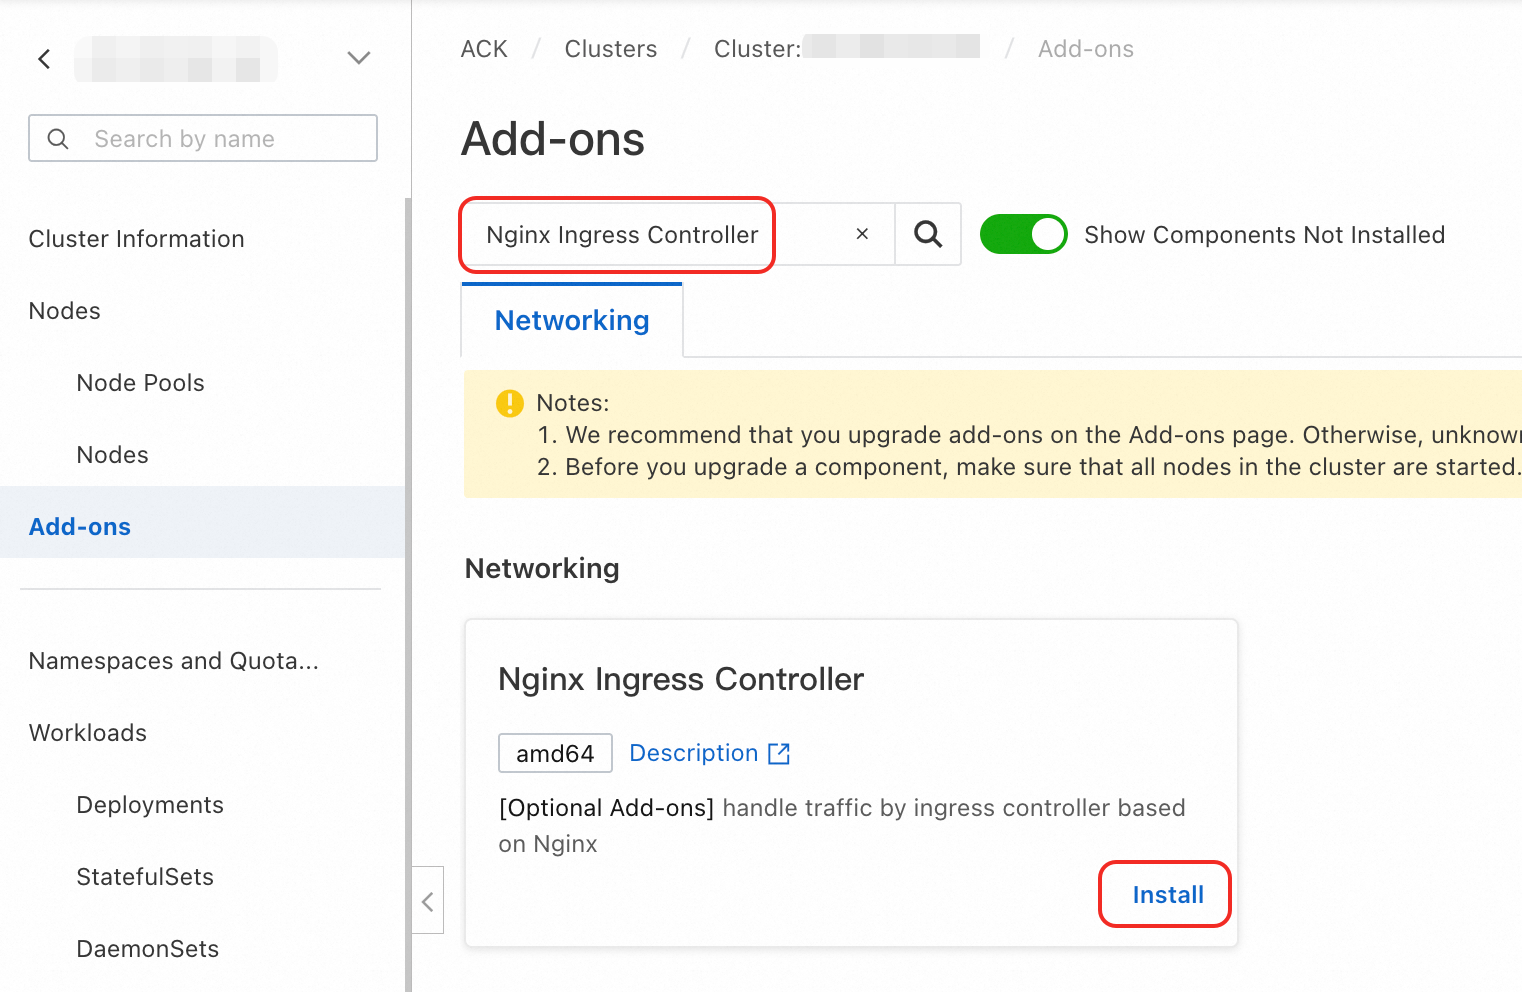Expand the Workloads section

(x=88, y=733)
